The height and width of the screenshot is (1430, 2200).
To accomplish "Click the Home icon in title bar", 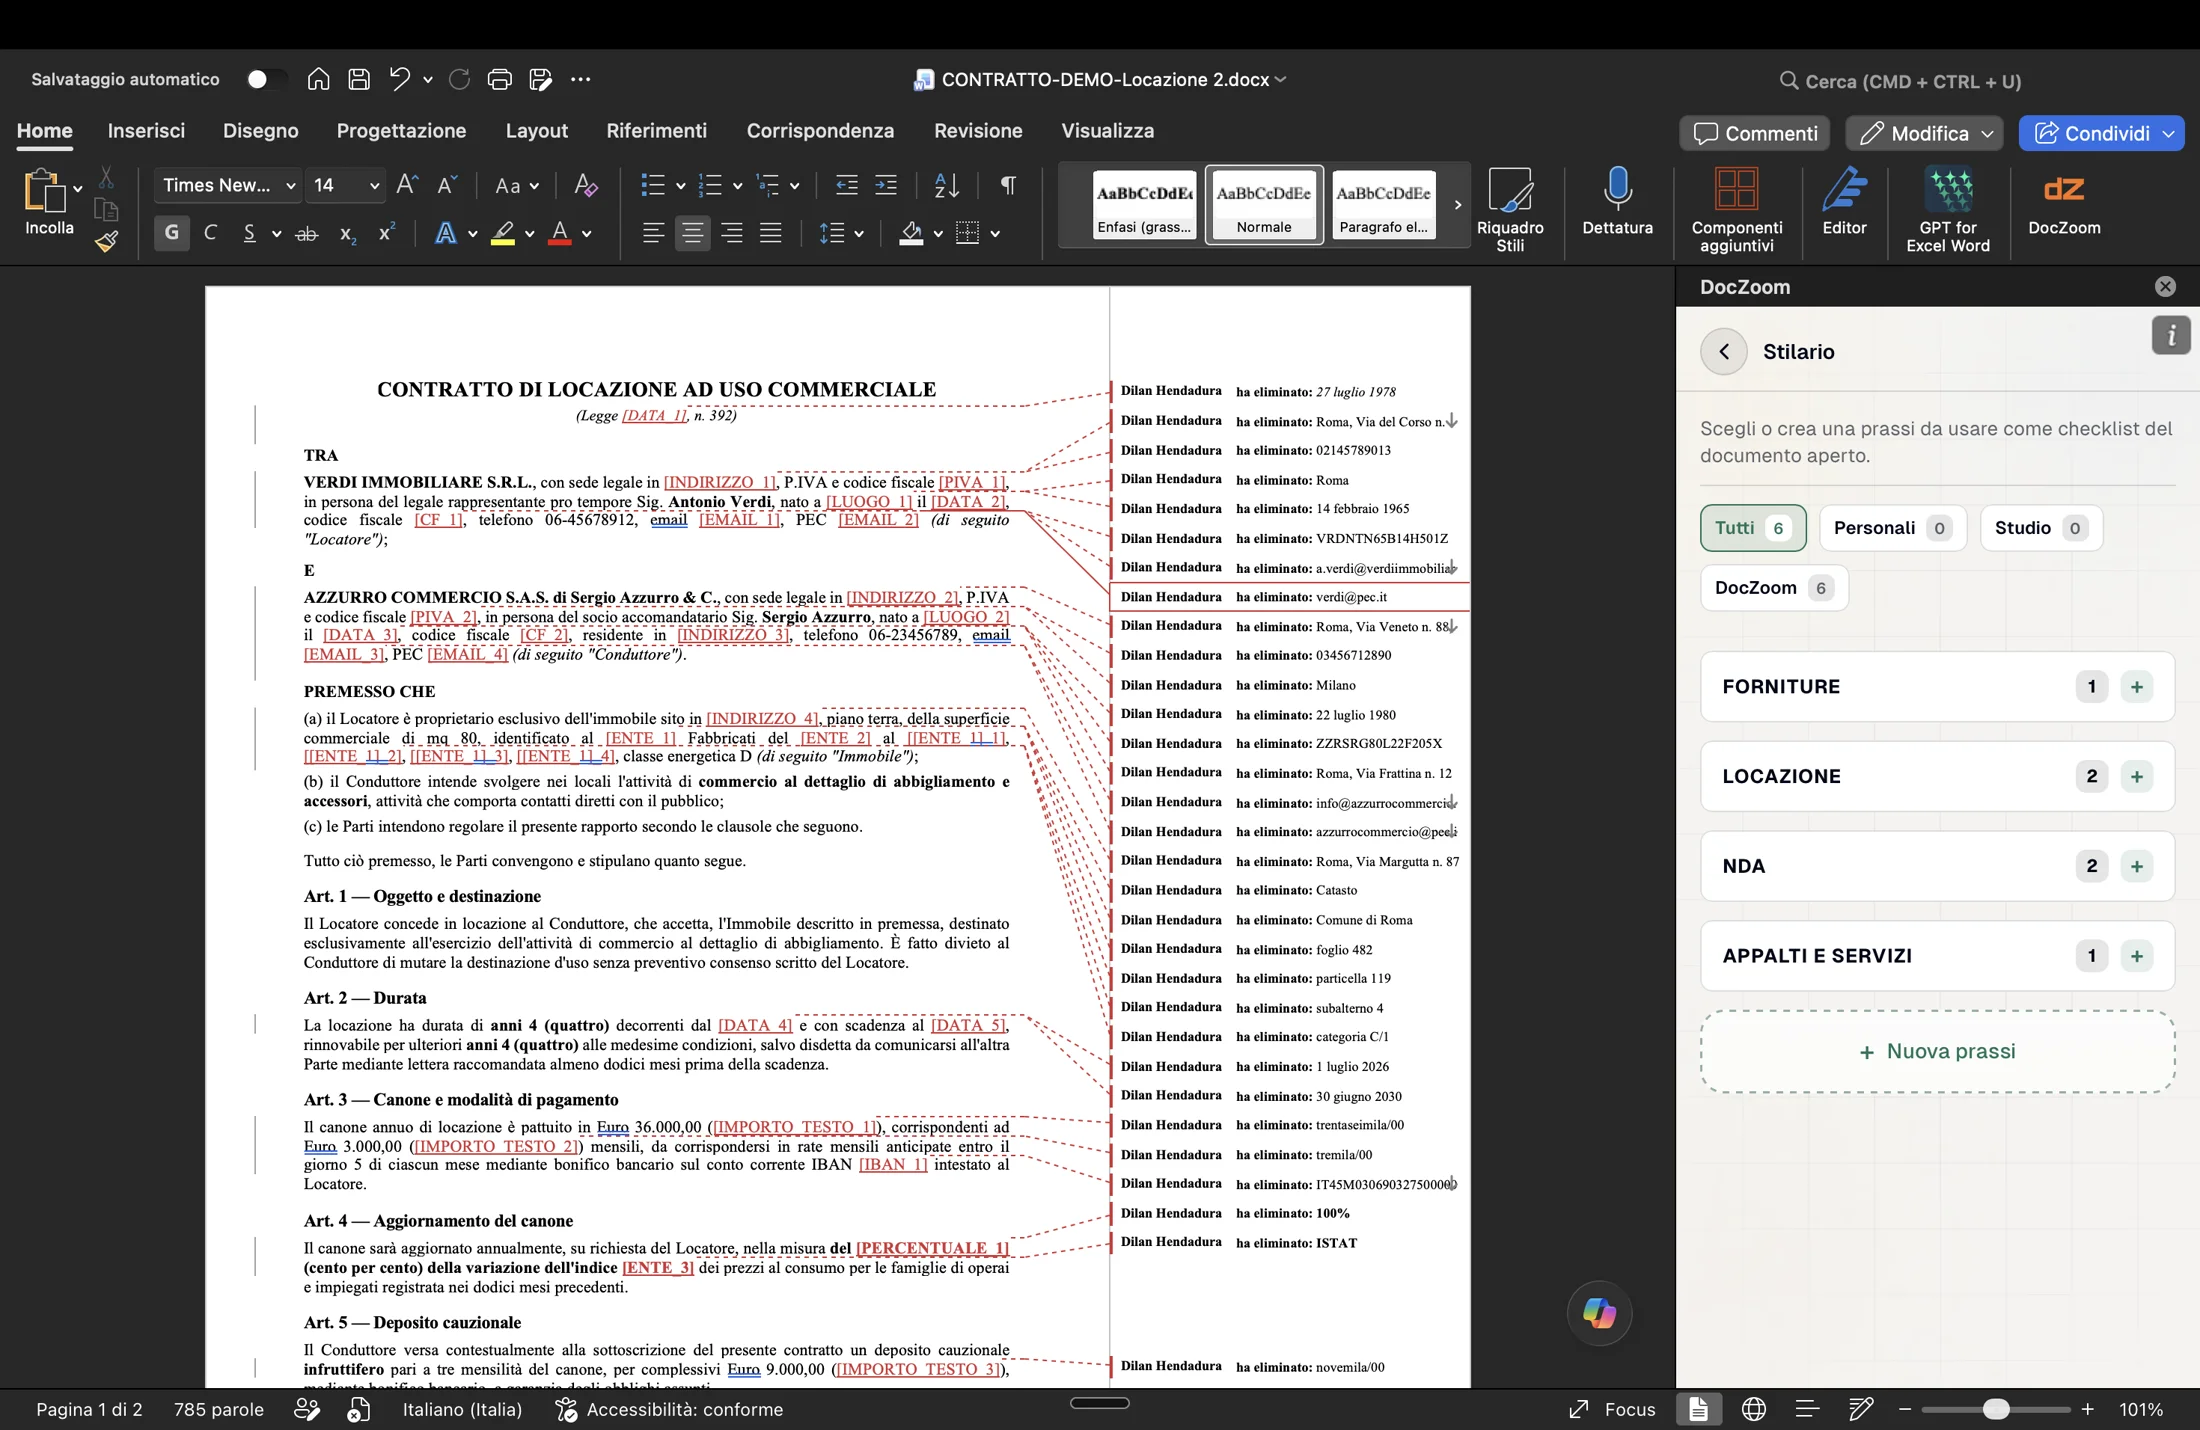I will [318, 80].
